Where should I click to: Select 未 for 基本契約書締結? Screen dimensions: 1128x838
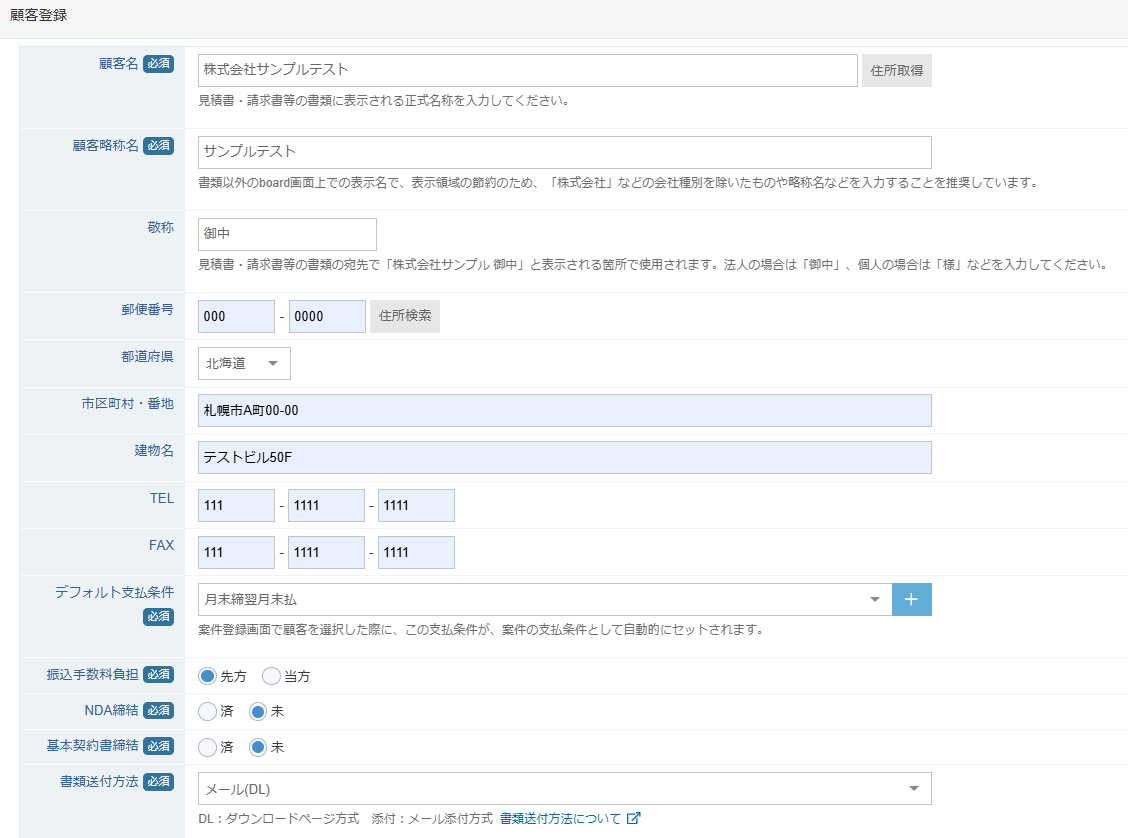[258, 747]
